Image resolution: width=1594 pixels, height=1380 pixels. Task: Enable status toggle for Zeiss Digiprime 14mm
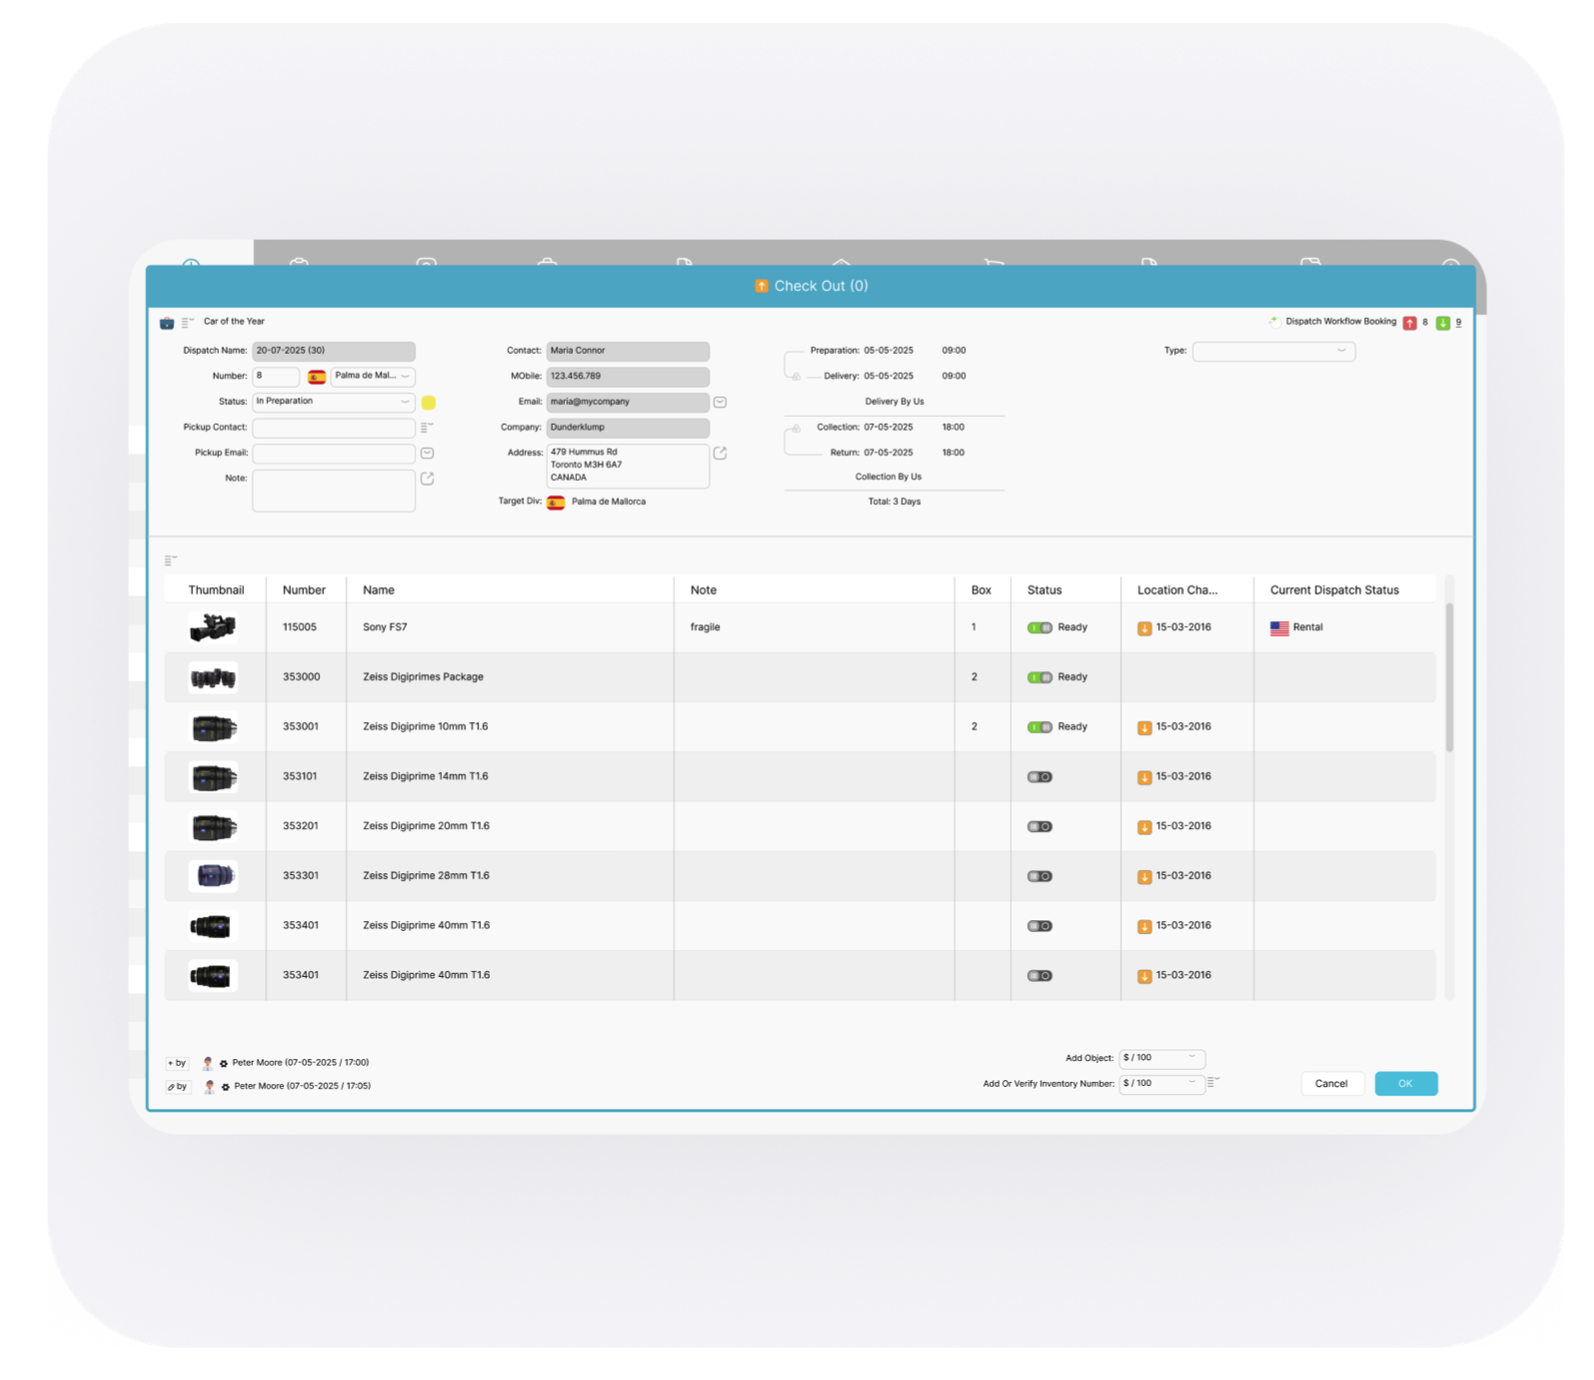coord(1039,777)
